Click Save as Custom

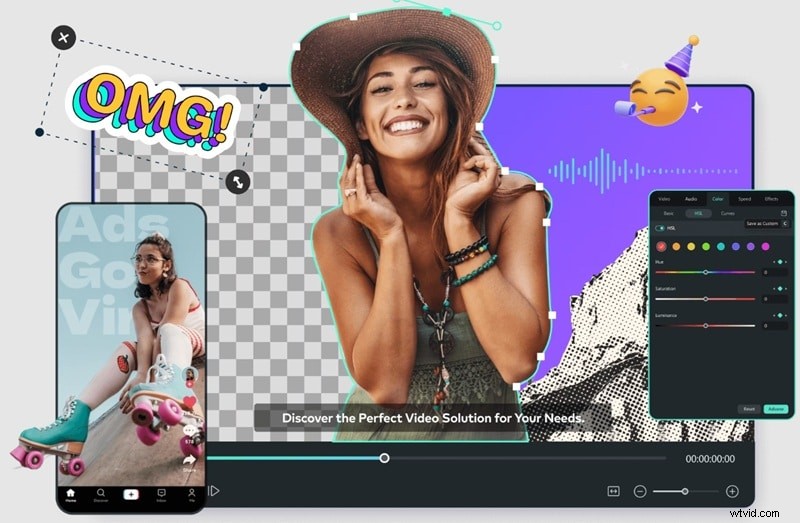tap(762, 223)
